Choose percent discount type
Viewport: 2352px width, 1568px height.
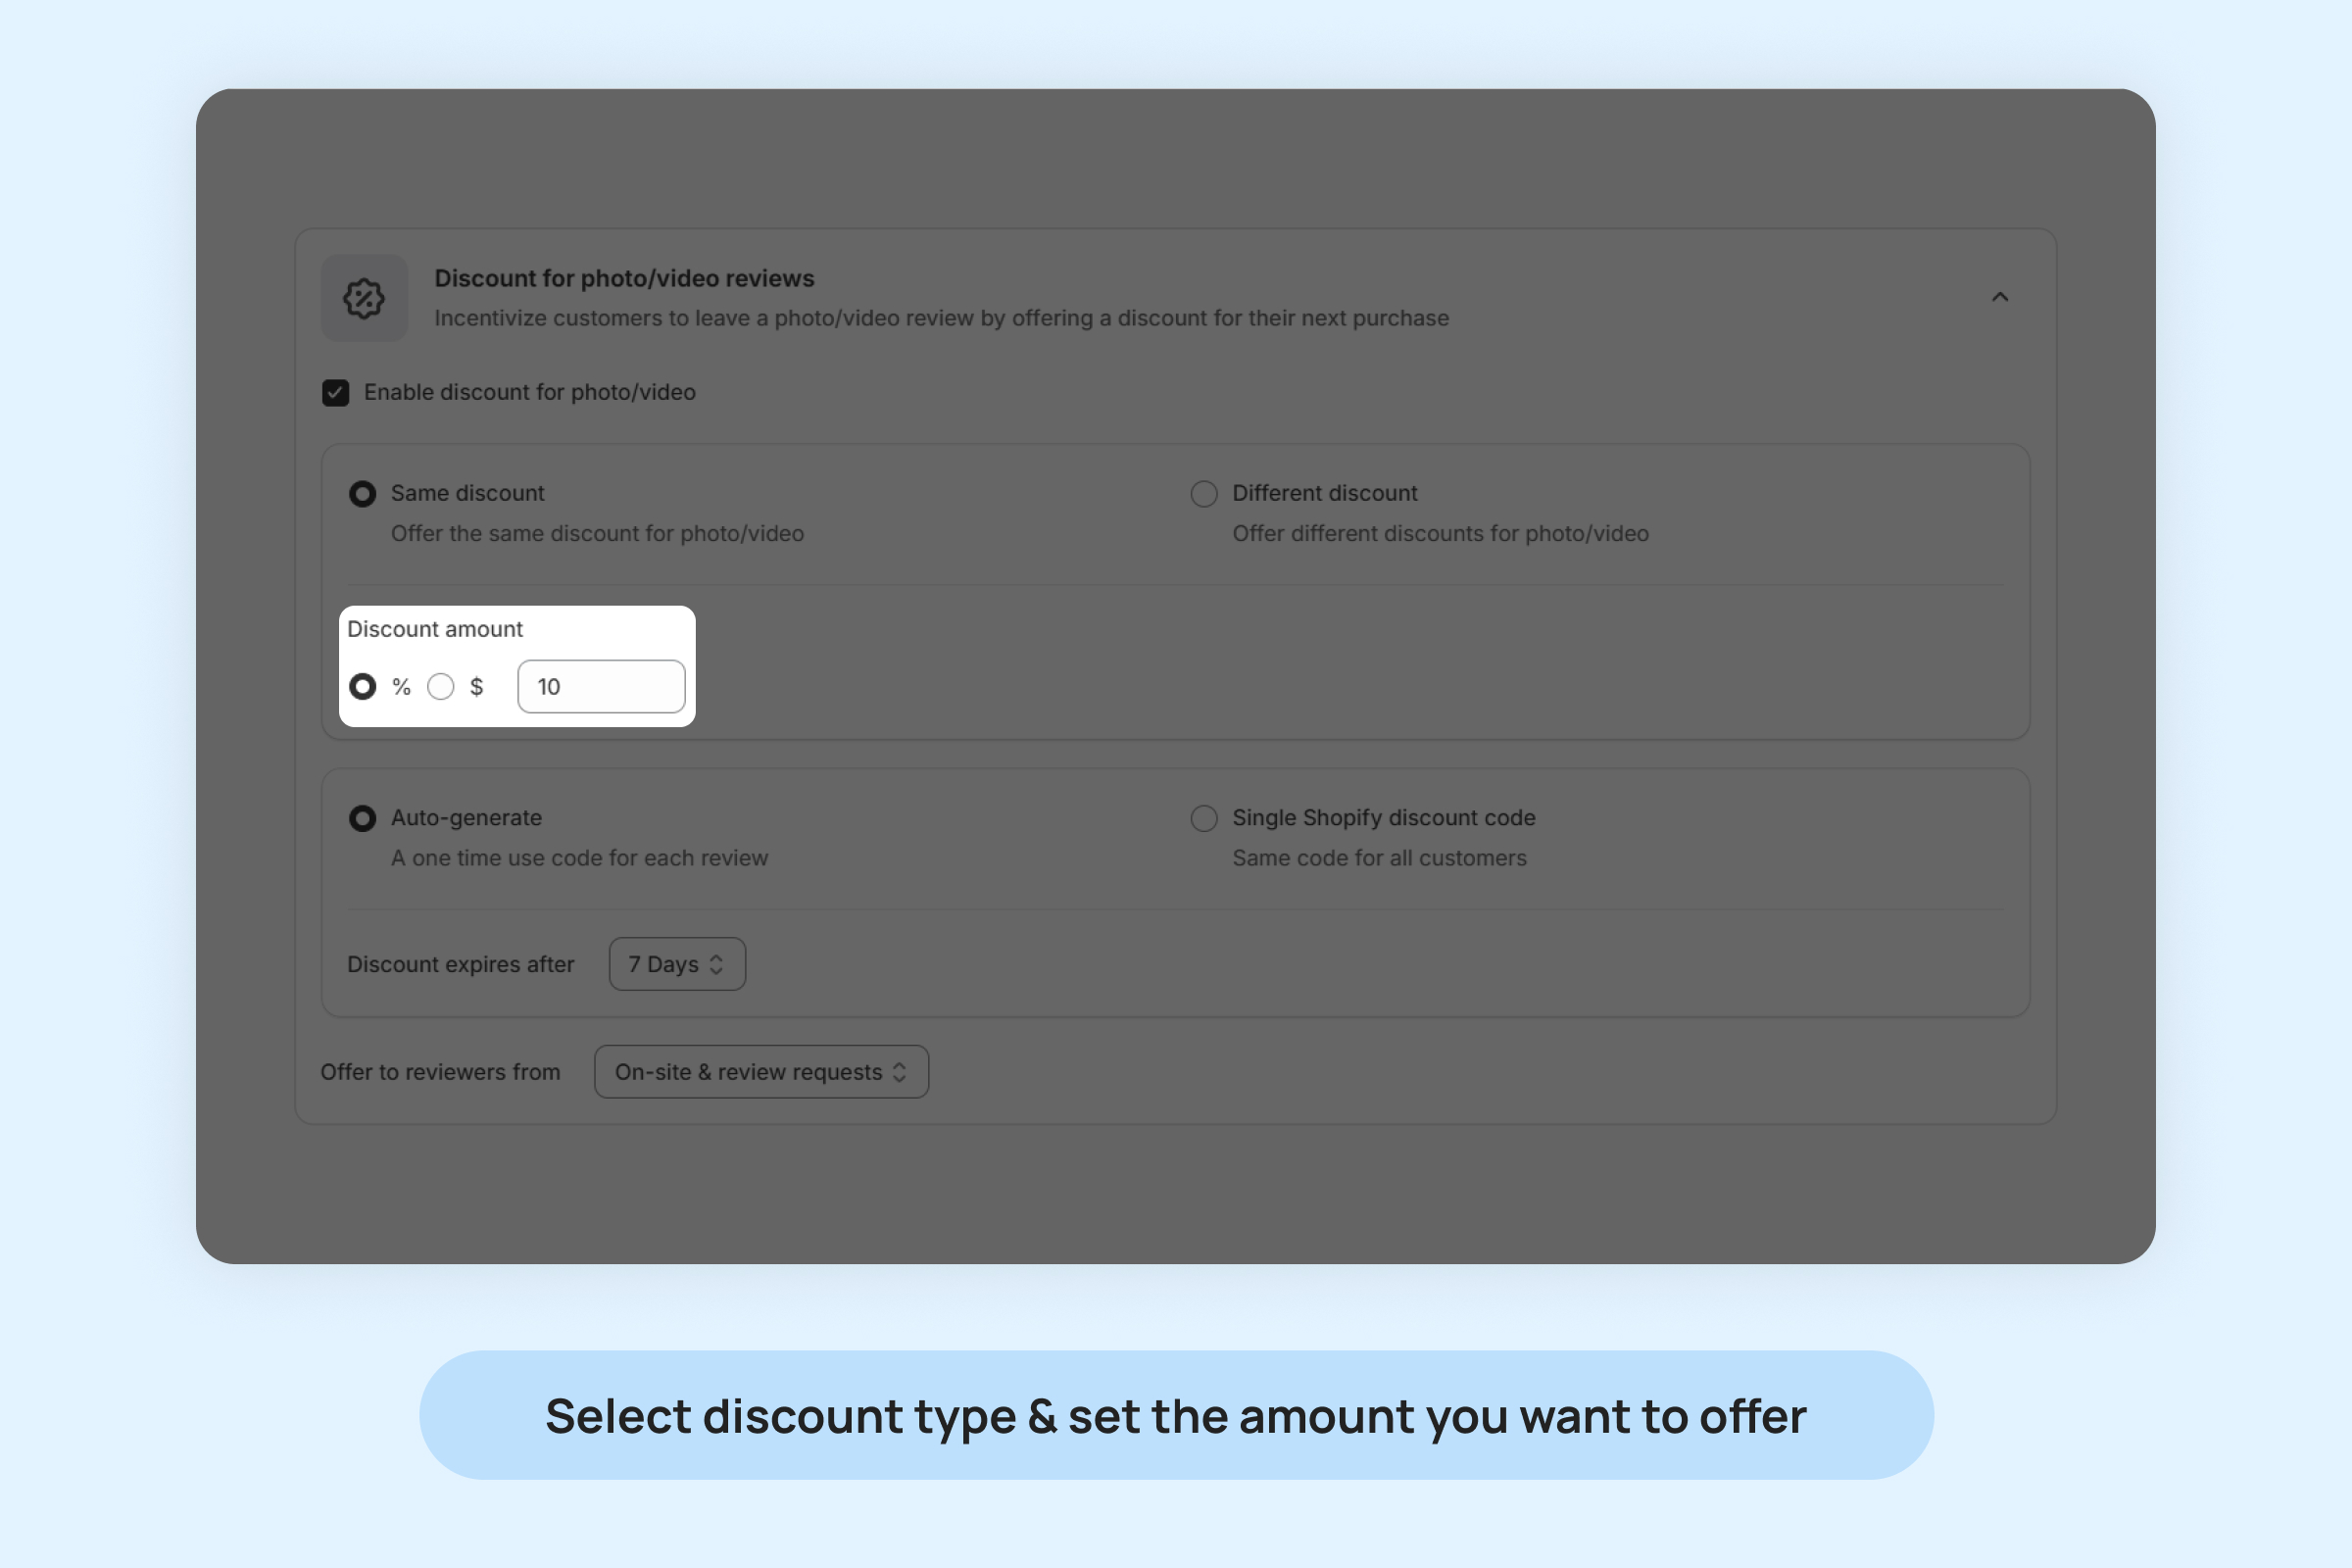tap(362, 687)
